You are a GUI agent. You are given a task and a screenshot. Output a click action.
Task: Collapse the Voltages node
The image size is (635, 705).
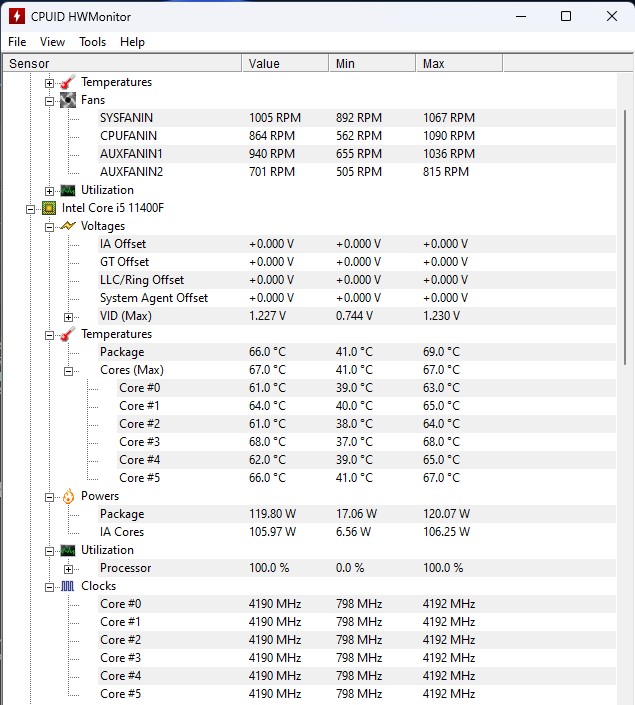pyautogui.click(x=49, y=227)
